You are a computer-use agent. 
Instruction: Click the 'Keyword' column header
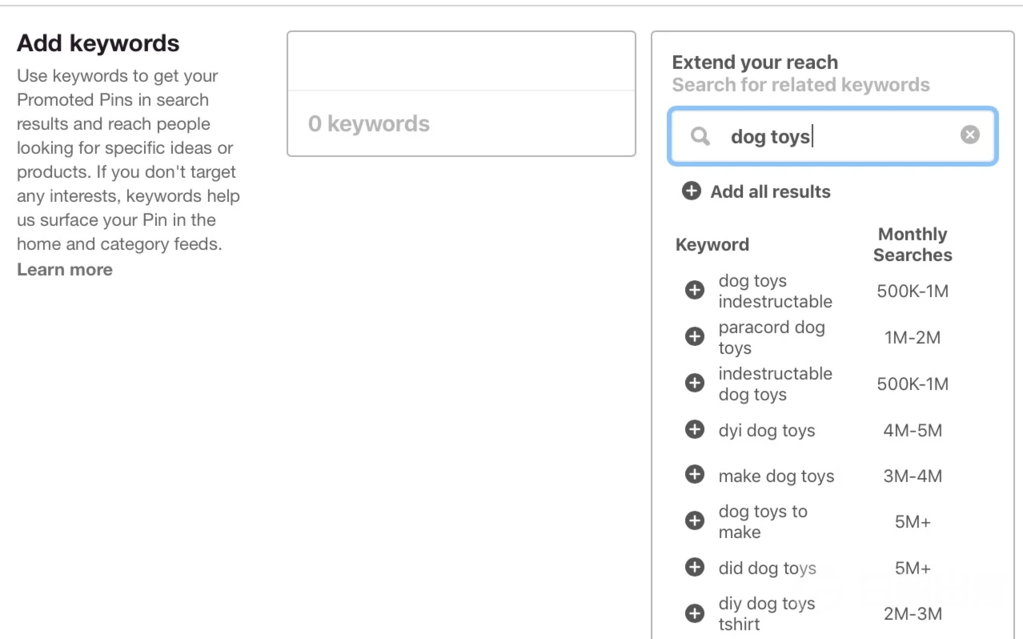(x=712, y=244)
